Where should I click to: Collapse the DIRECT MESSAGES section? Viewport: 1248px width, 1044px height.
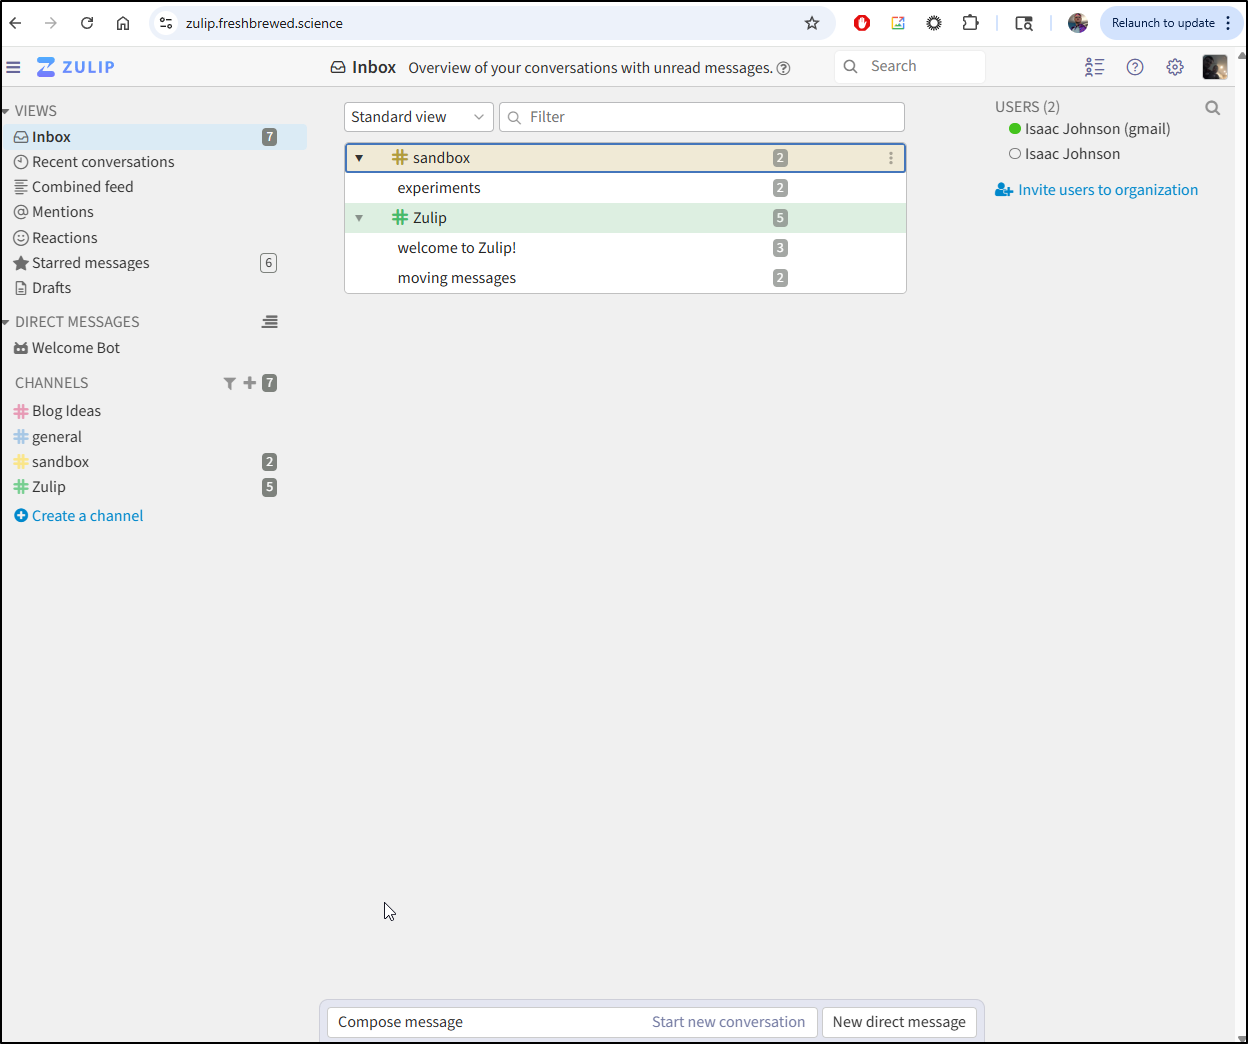point(6,322)
